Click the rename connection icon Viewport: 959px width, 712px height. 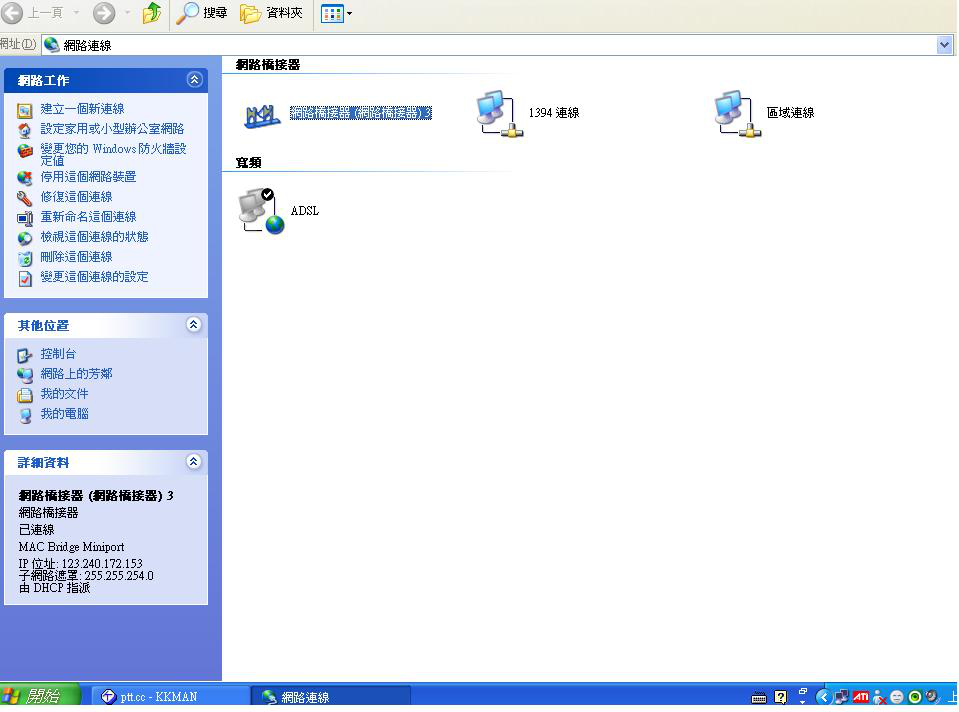[24, 218]
